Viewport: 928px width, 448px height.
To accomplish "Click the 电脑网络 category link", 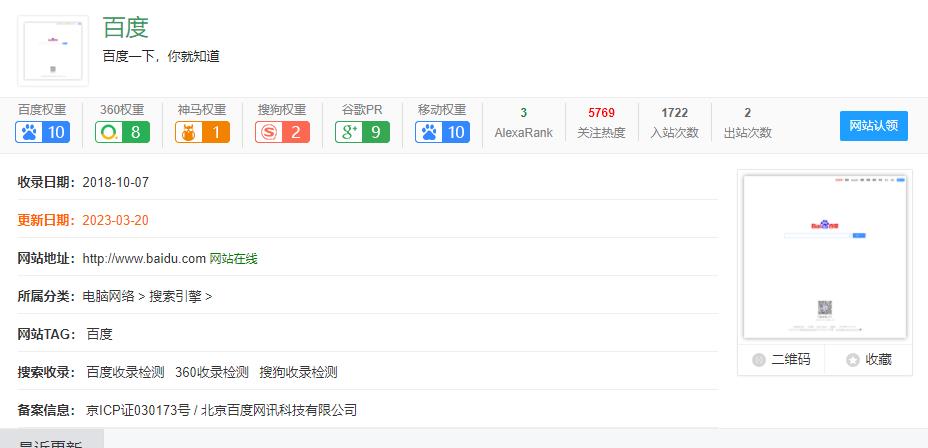I will coord(108,296).
